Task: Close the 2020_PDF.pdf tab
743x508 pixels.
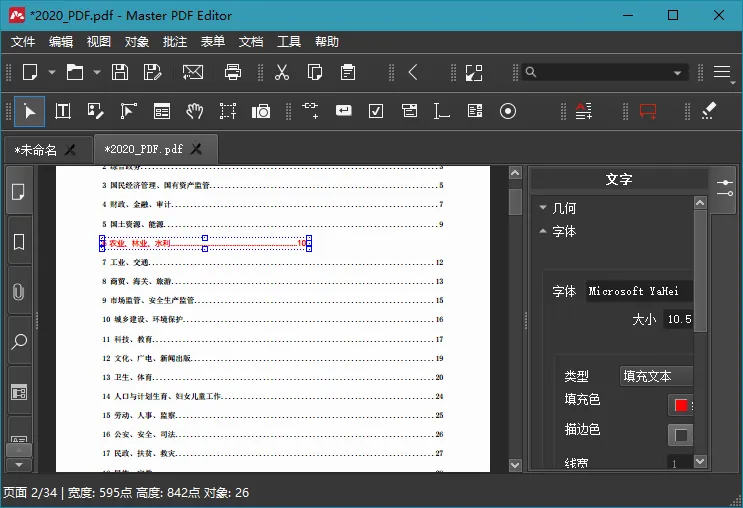Action: [197, 149]
